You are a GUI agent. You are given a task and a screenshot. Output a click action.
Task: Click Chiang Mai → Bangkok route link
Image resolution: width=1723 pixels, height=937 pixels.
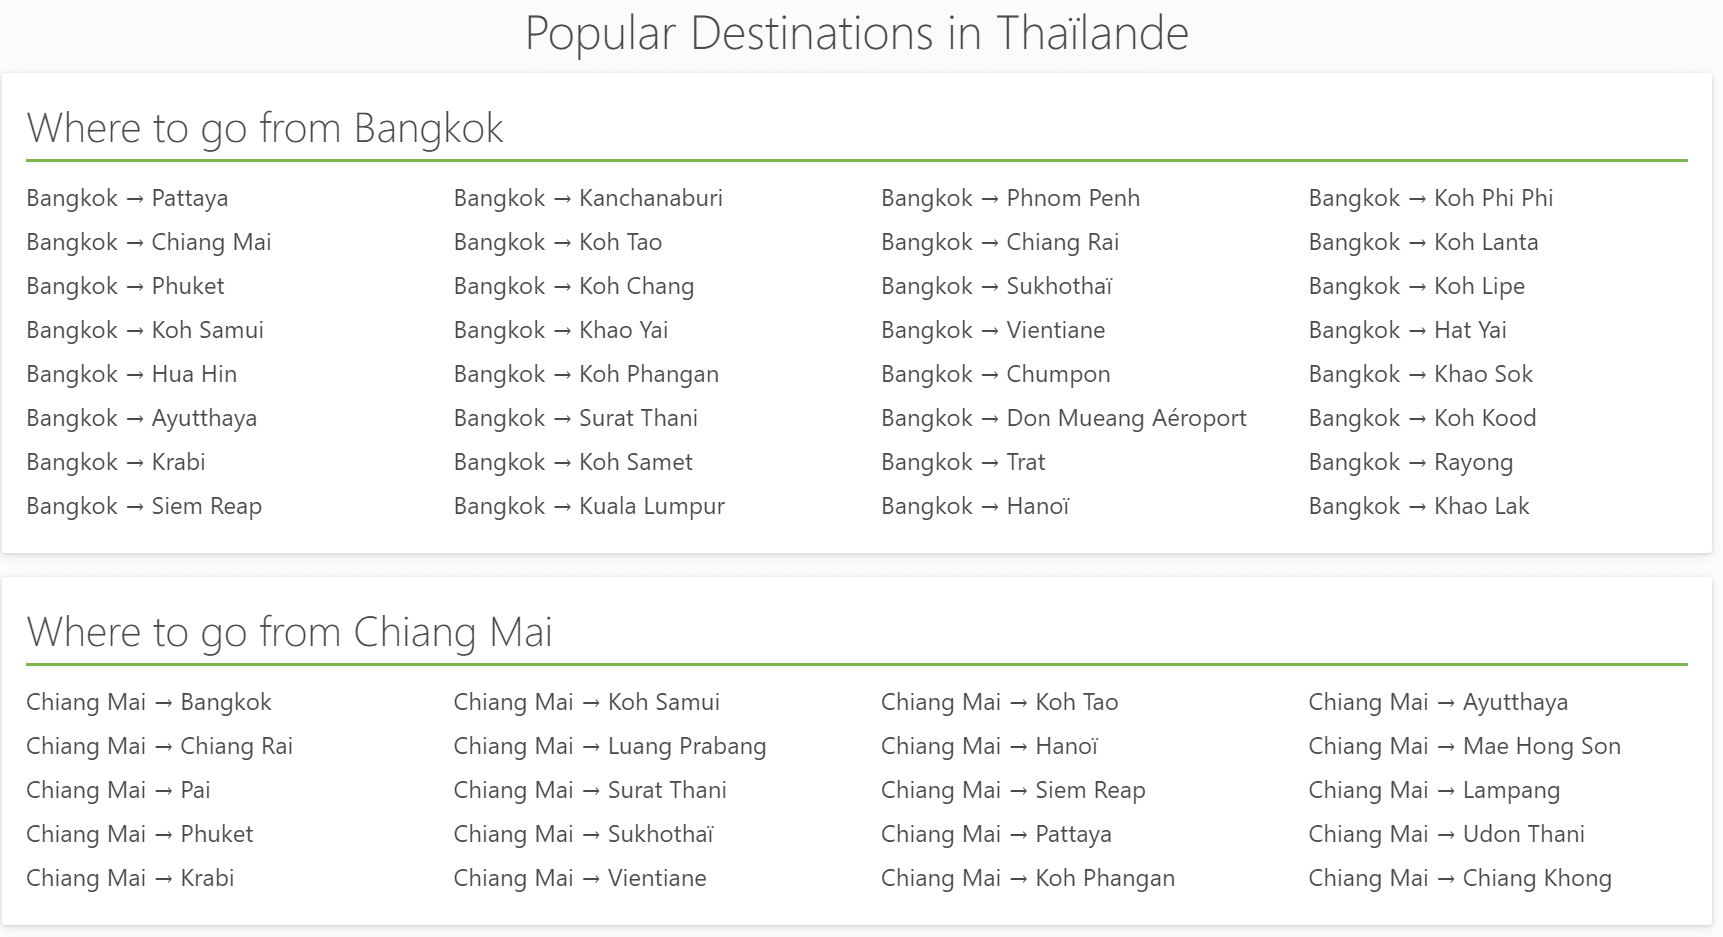click(149, 702)
